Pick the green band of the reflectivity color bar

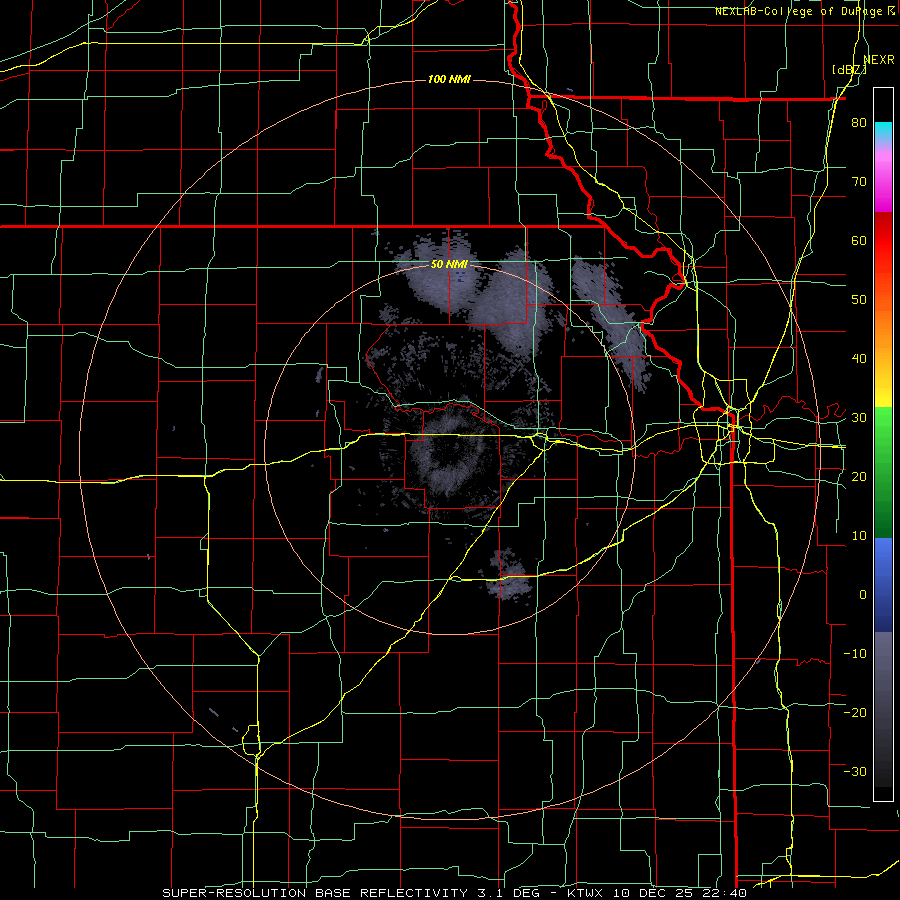tap(883, 472)
